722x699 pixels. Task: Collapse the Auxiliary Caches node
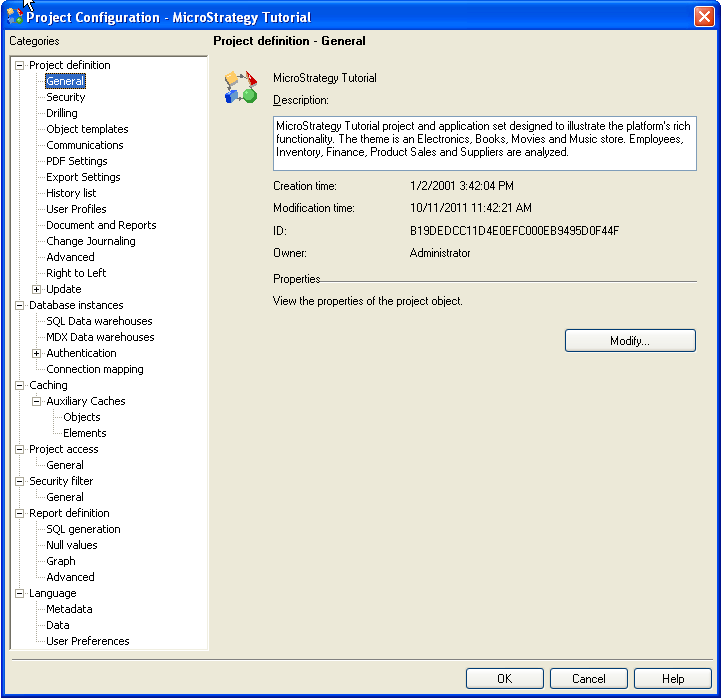36,402
